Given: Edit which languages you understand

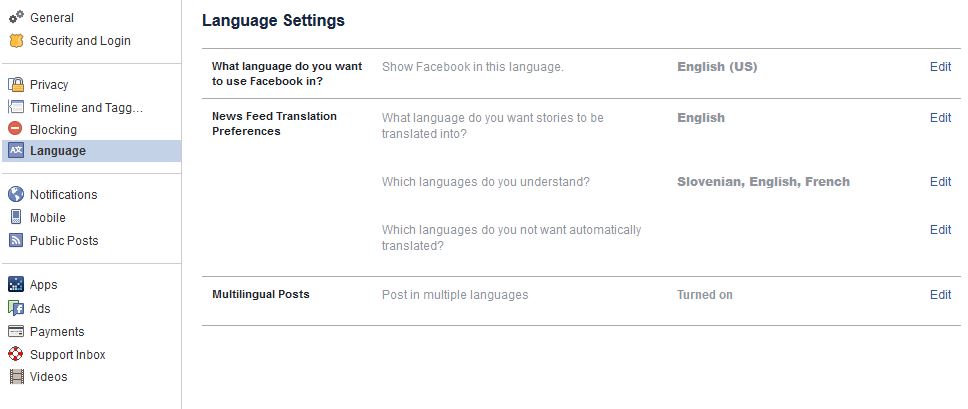Looking at the screenshot, I should click(x=940, y=182).
